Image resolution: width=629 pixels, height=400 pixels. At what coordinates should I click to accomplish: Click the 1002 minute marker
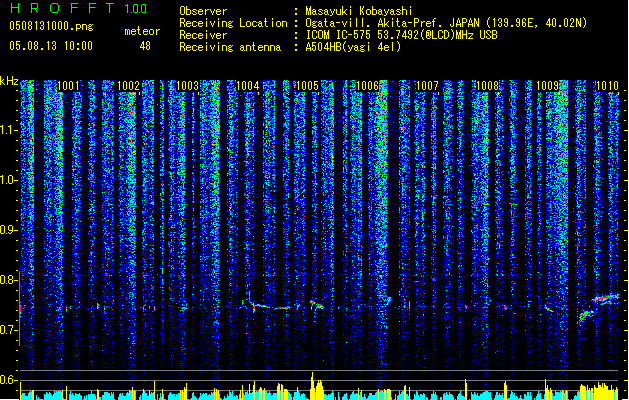point(128,86)
